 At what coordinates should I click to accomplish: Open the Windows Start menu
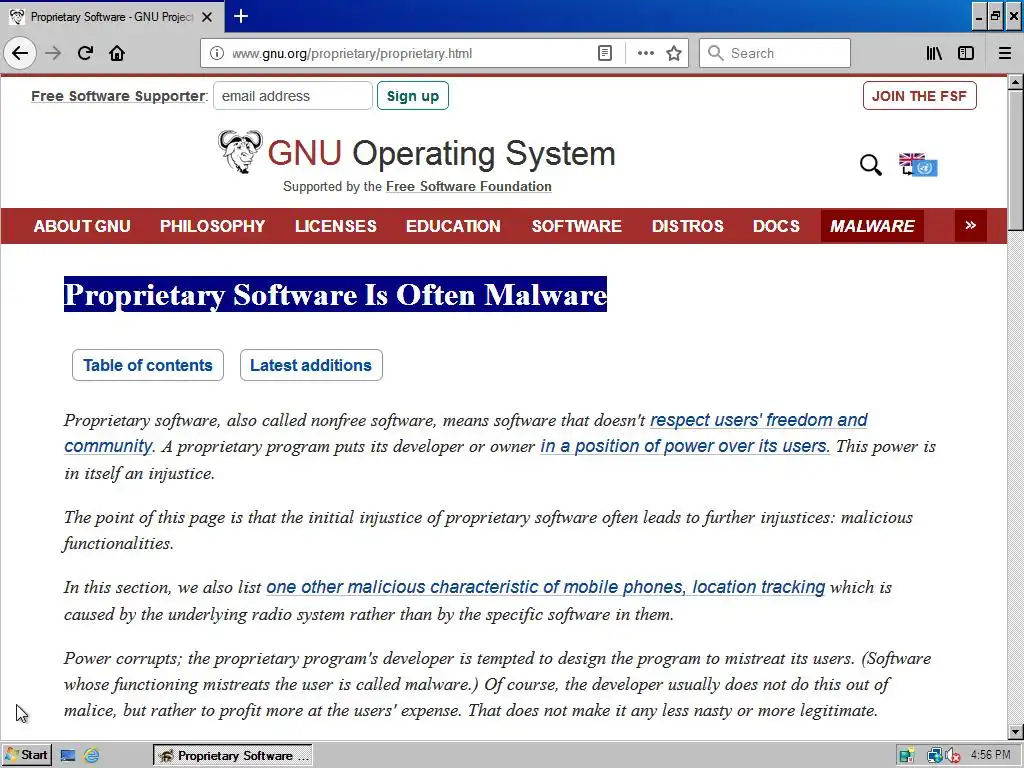tap(26, 755)
